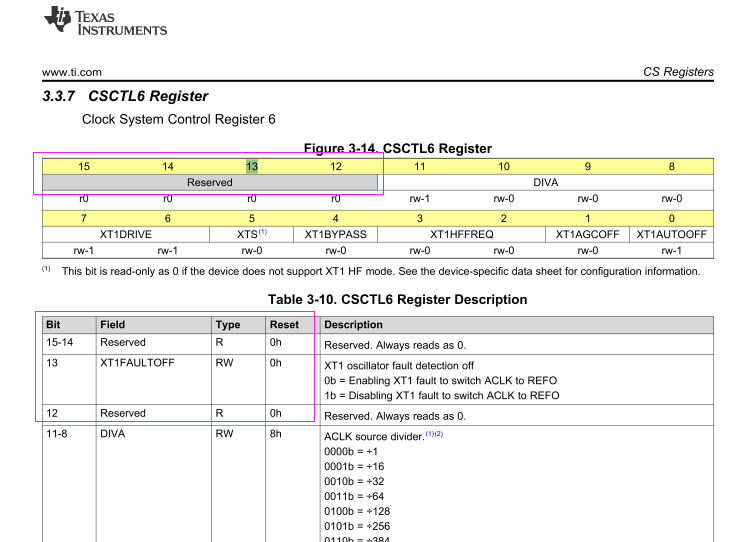This screenshot has width=744, height=542.
Task: Click bit number 7 in the figure's lower row
Action: click(84, 218)
